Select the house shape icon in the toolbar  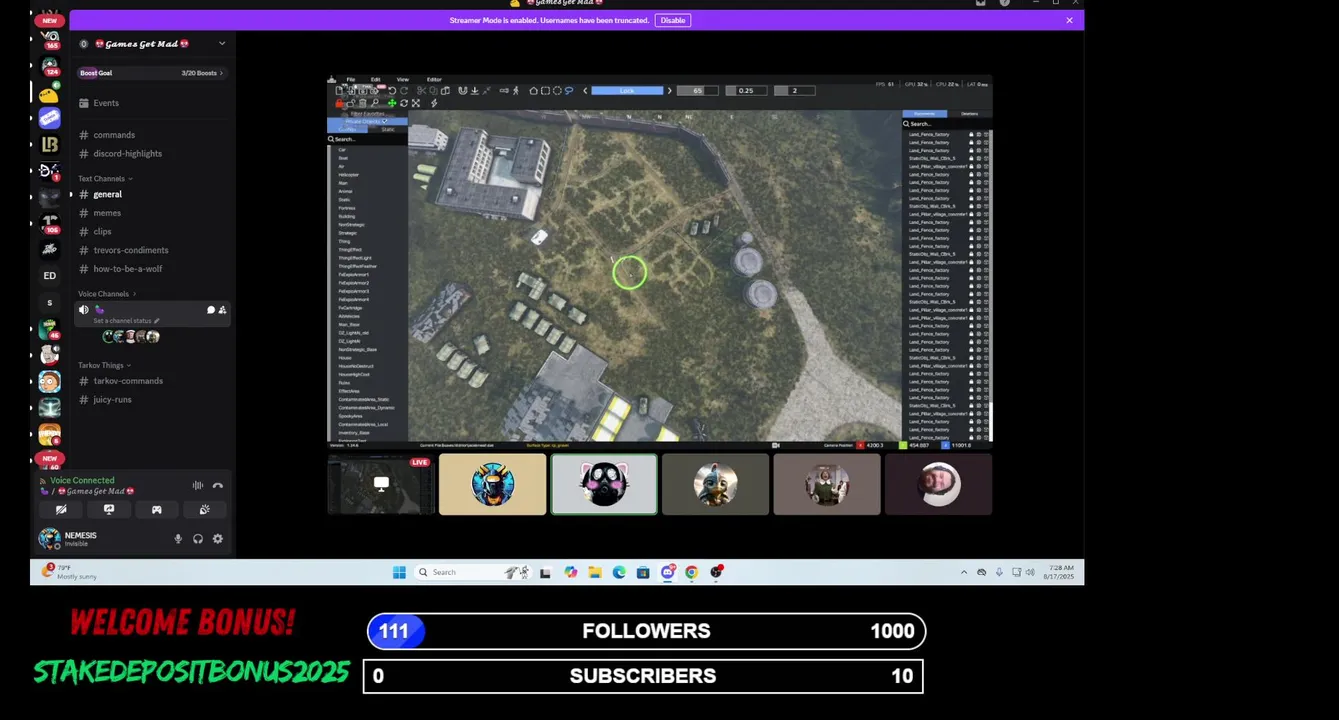tap(533, 90)
